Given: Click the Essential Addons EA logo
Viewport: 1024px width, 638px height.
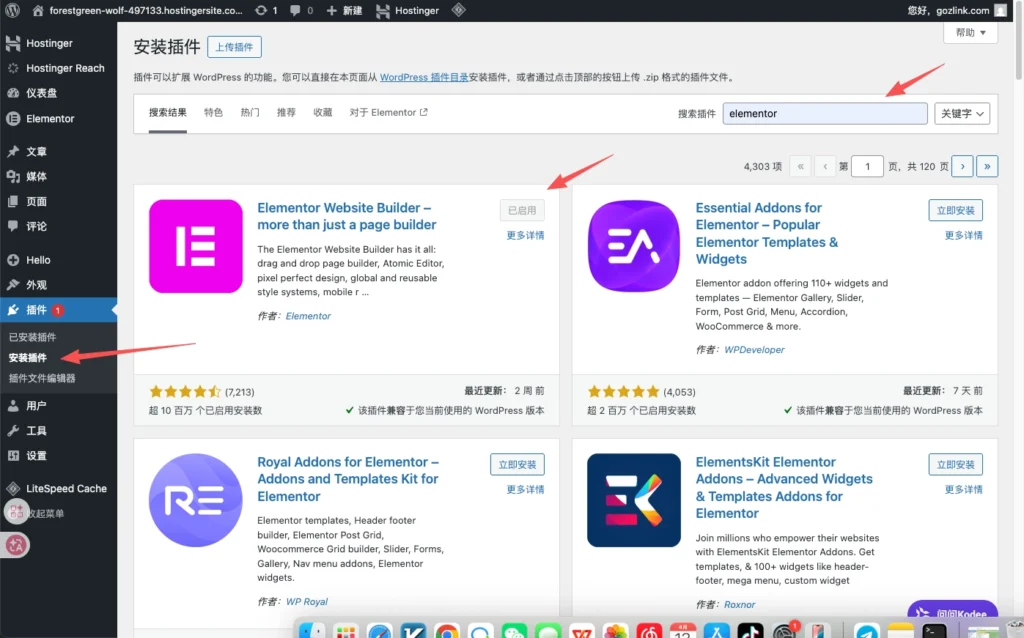Looking at the screenshot, I should [633, 246].
